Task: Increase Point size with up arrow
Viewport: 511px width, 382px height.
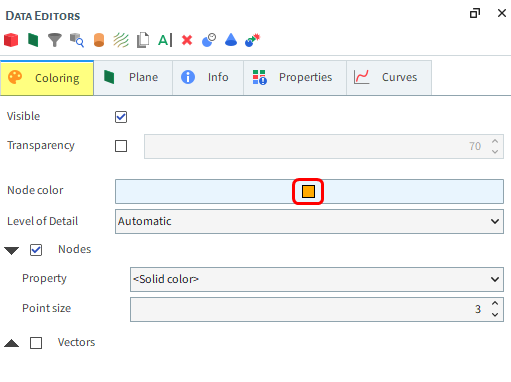Action: tap(495, 303)
